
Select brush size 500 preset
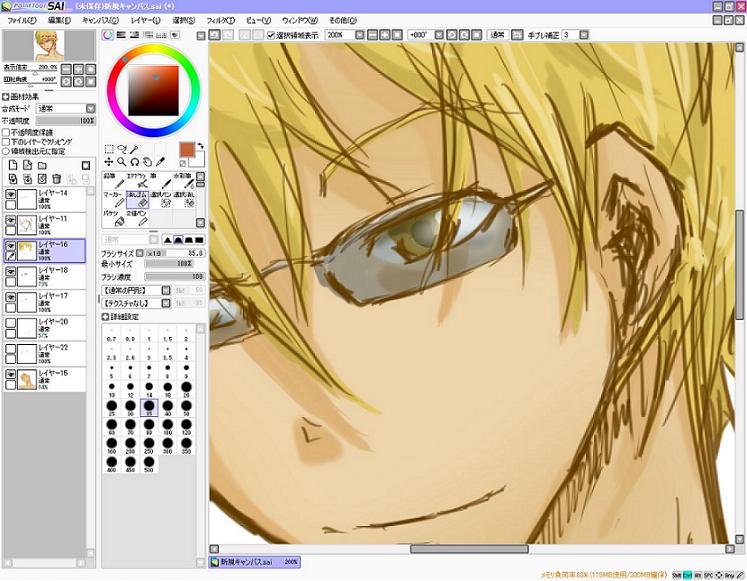tap(149, 463)
